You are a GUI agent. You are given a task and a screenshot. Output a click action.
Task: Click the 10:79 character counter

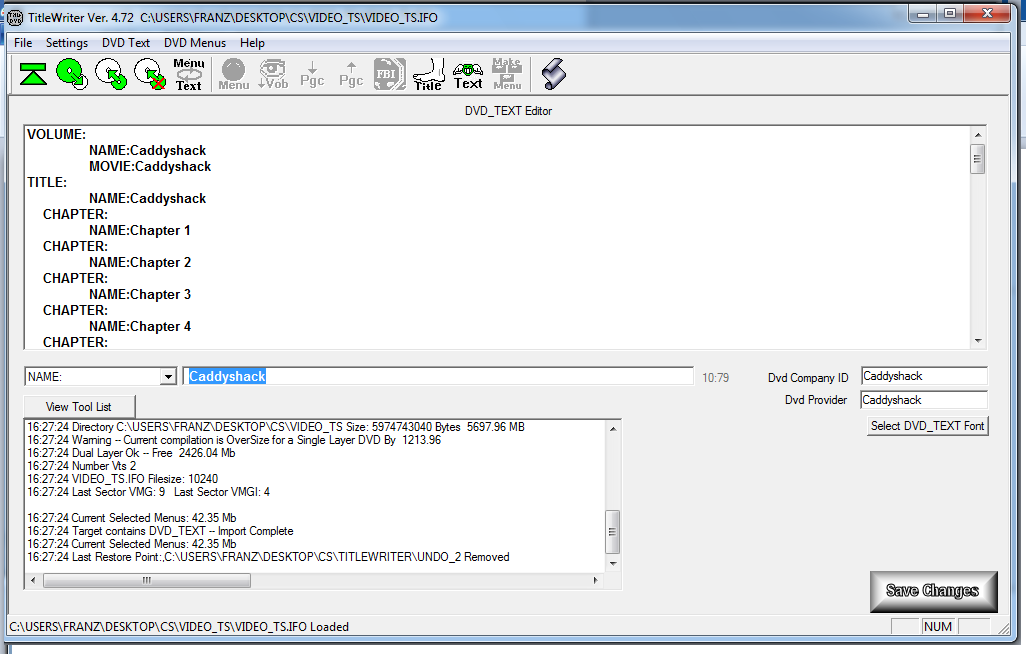(715, 378)
